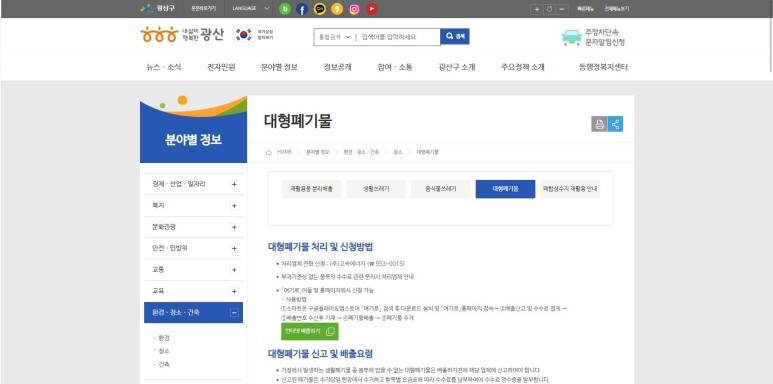The image size is (773, 384).
Task: Open the 참여 · 소통 main menu
Action: click(395, 68)
